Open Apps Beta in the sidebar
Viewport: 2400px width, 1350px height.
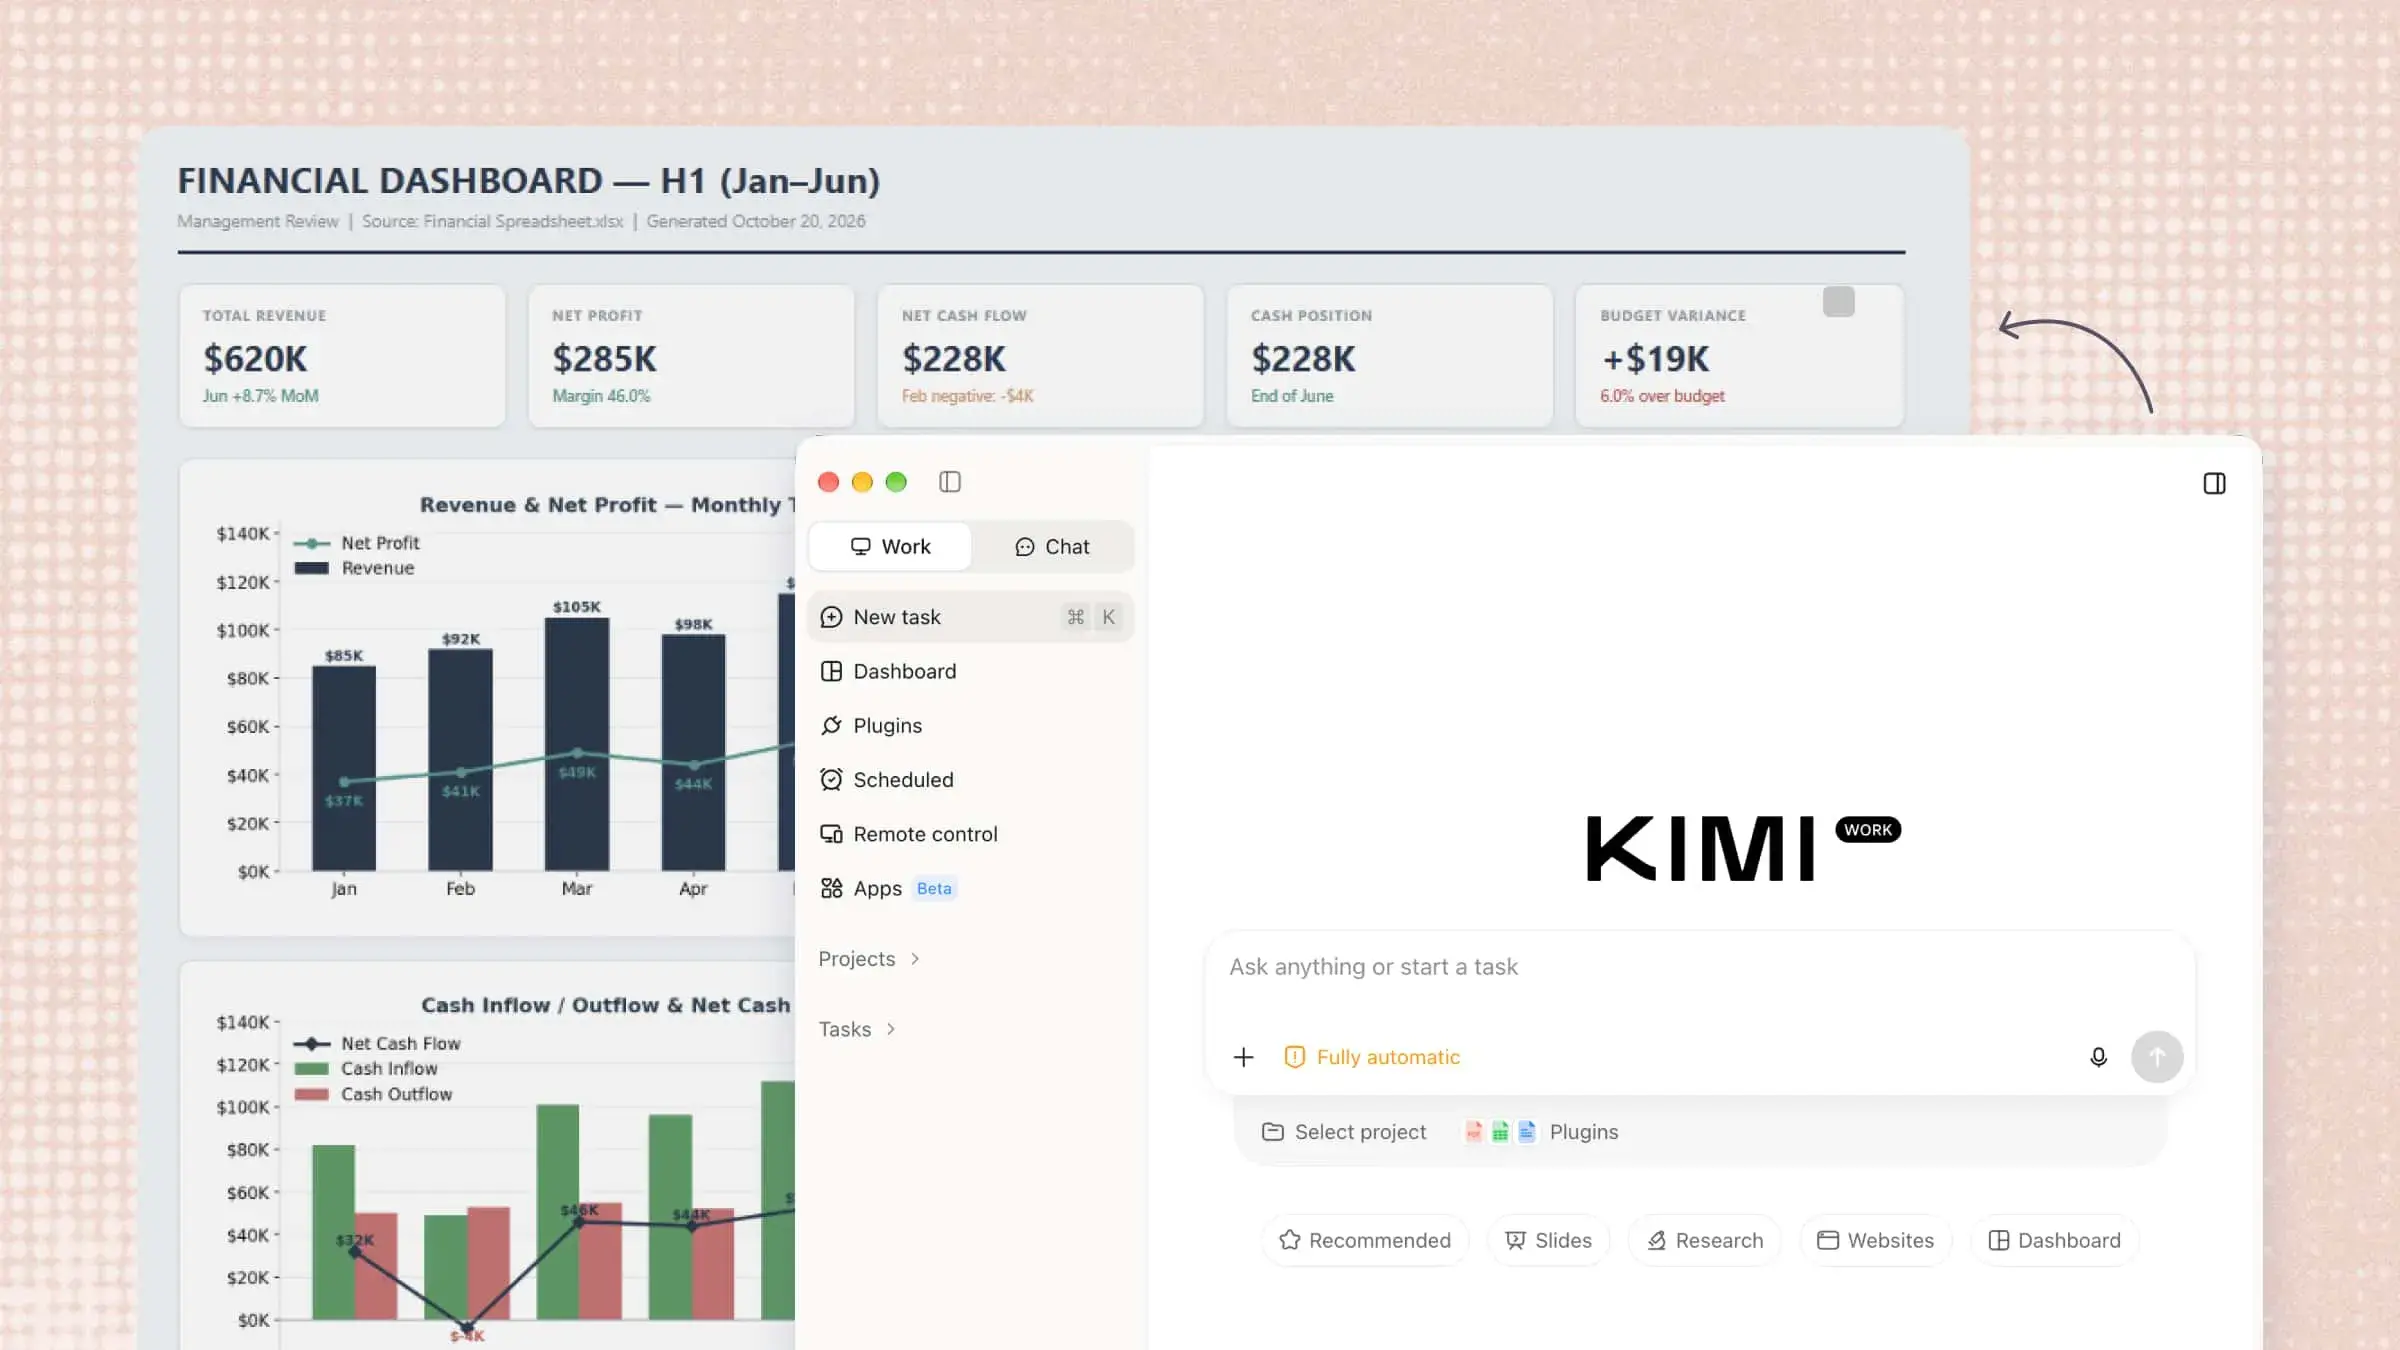(x=970, y=888)
